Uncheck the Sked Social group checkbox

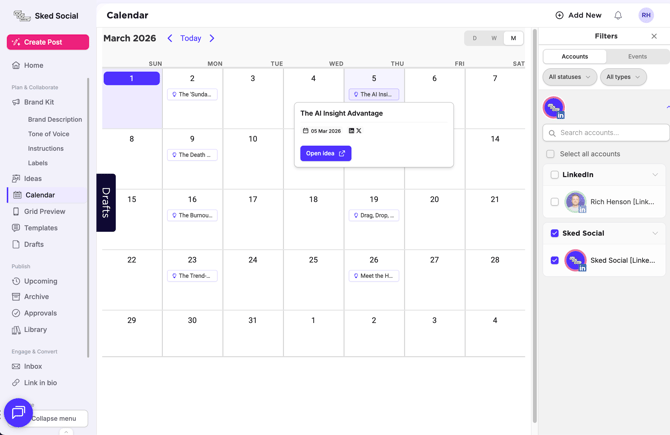tap(555, 233)
